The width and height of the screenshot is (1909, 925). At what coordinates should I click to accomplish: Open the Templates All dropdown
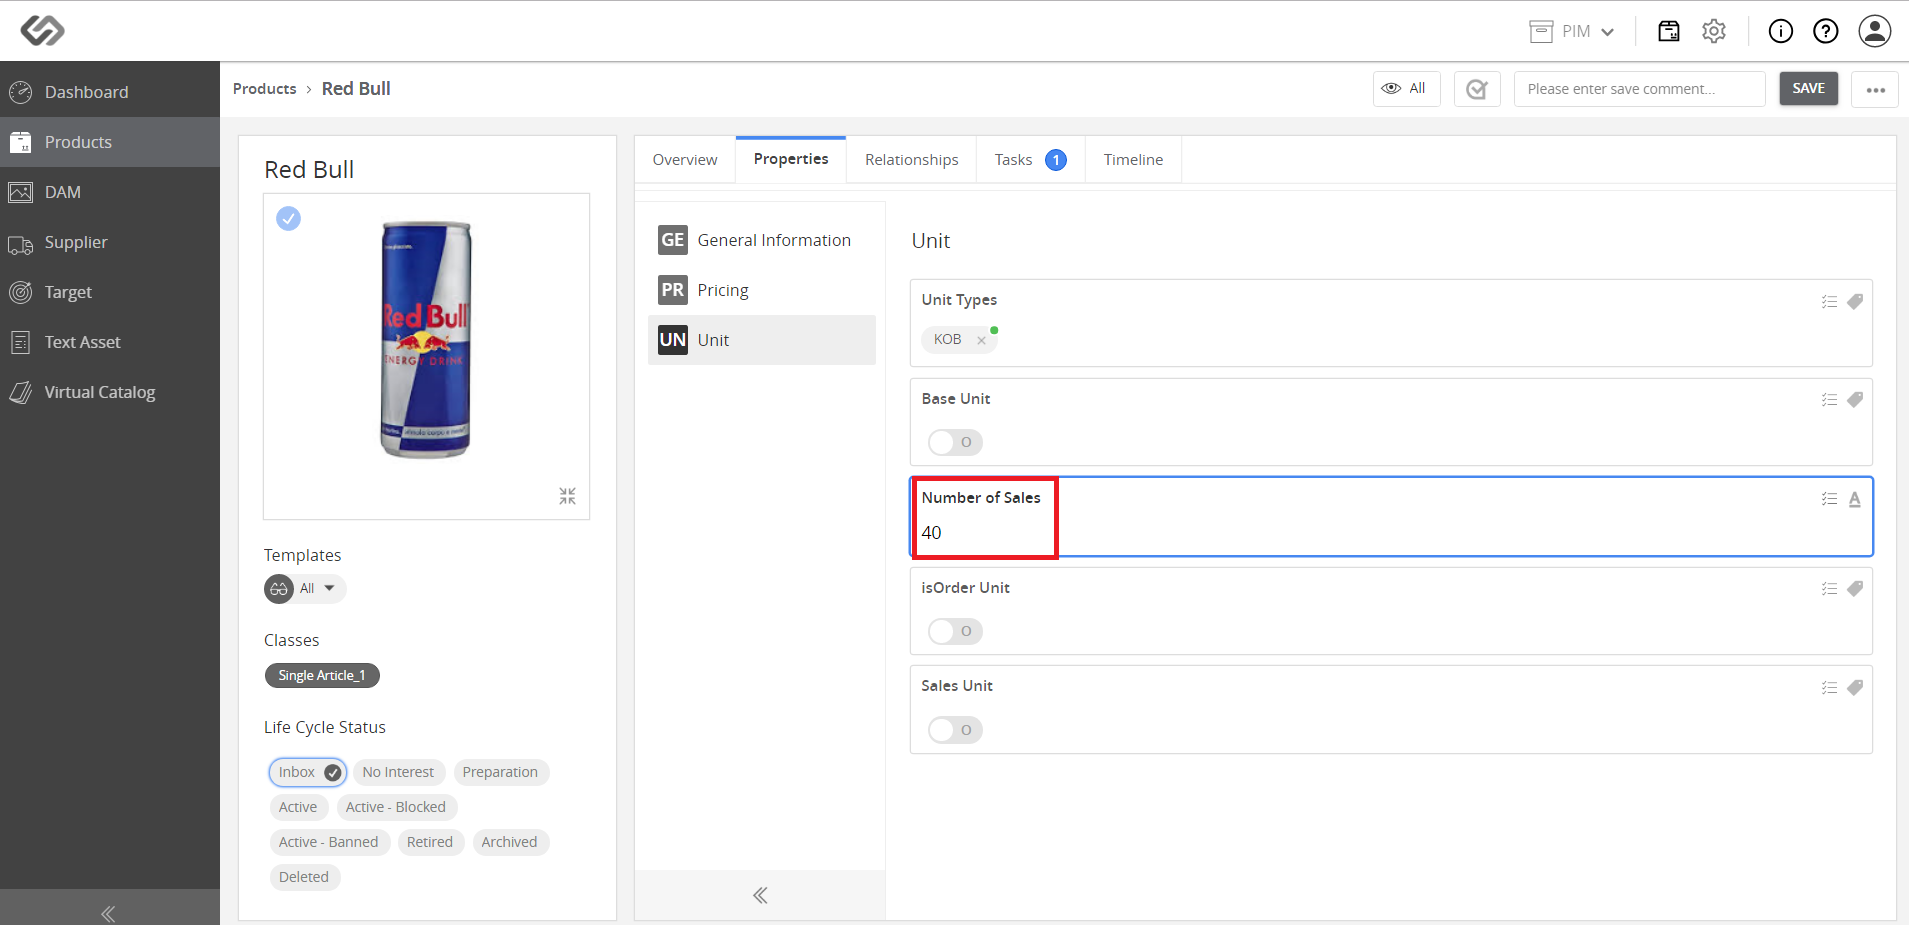point(305,589)
